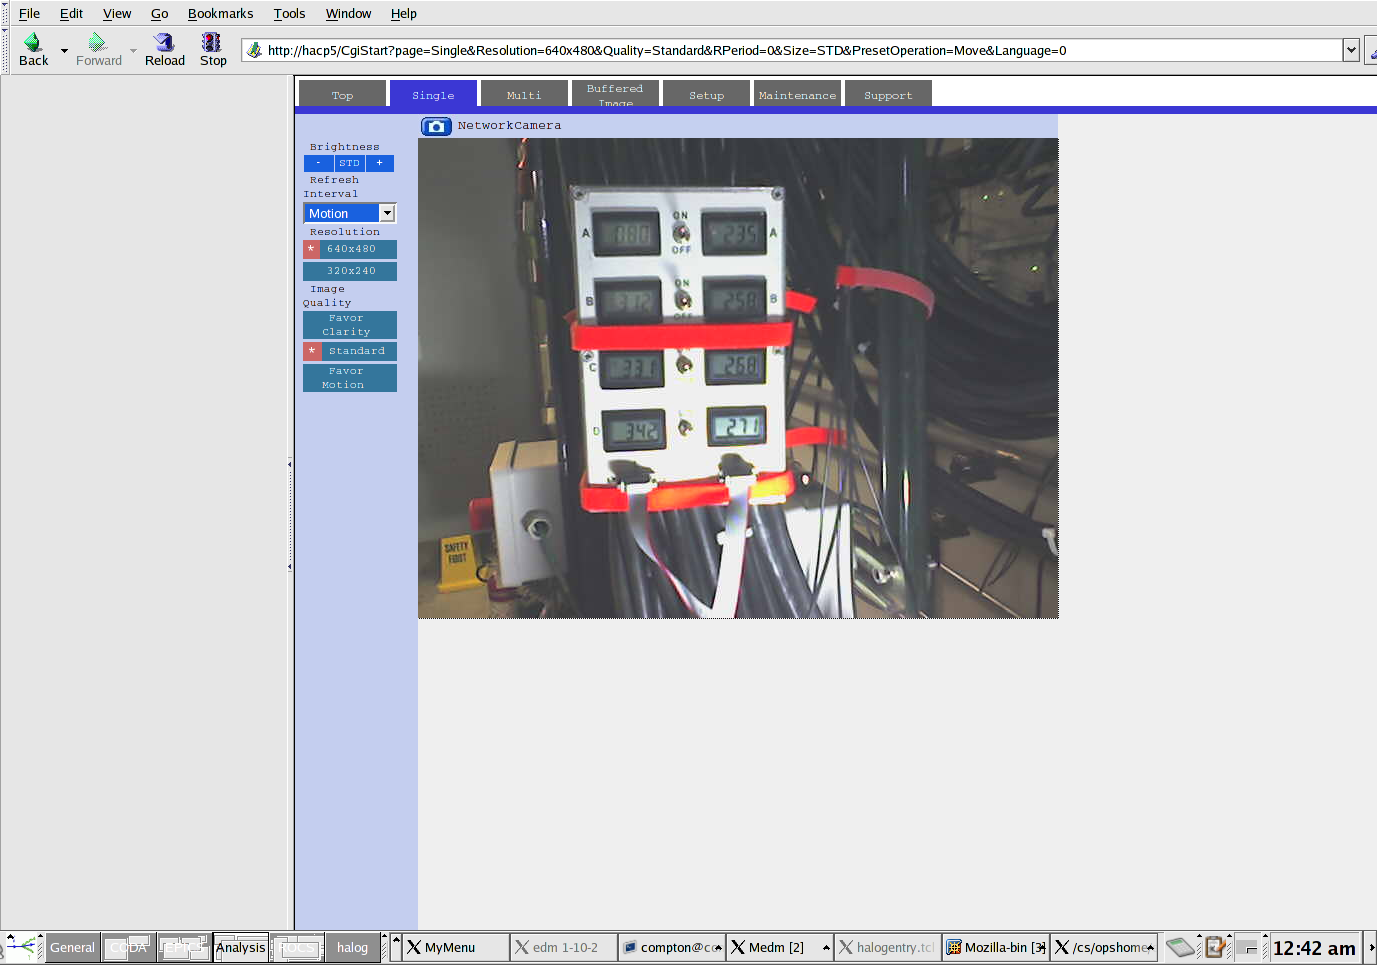Open the edm 1-10-2 taskbar window
Screen dimensions: 1377x965
click(563, 947)
